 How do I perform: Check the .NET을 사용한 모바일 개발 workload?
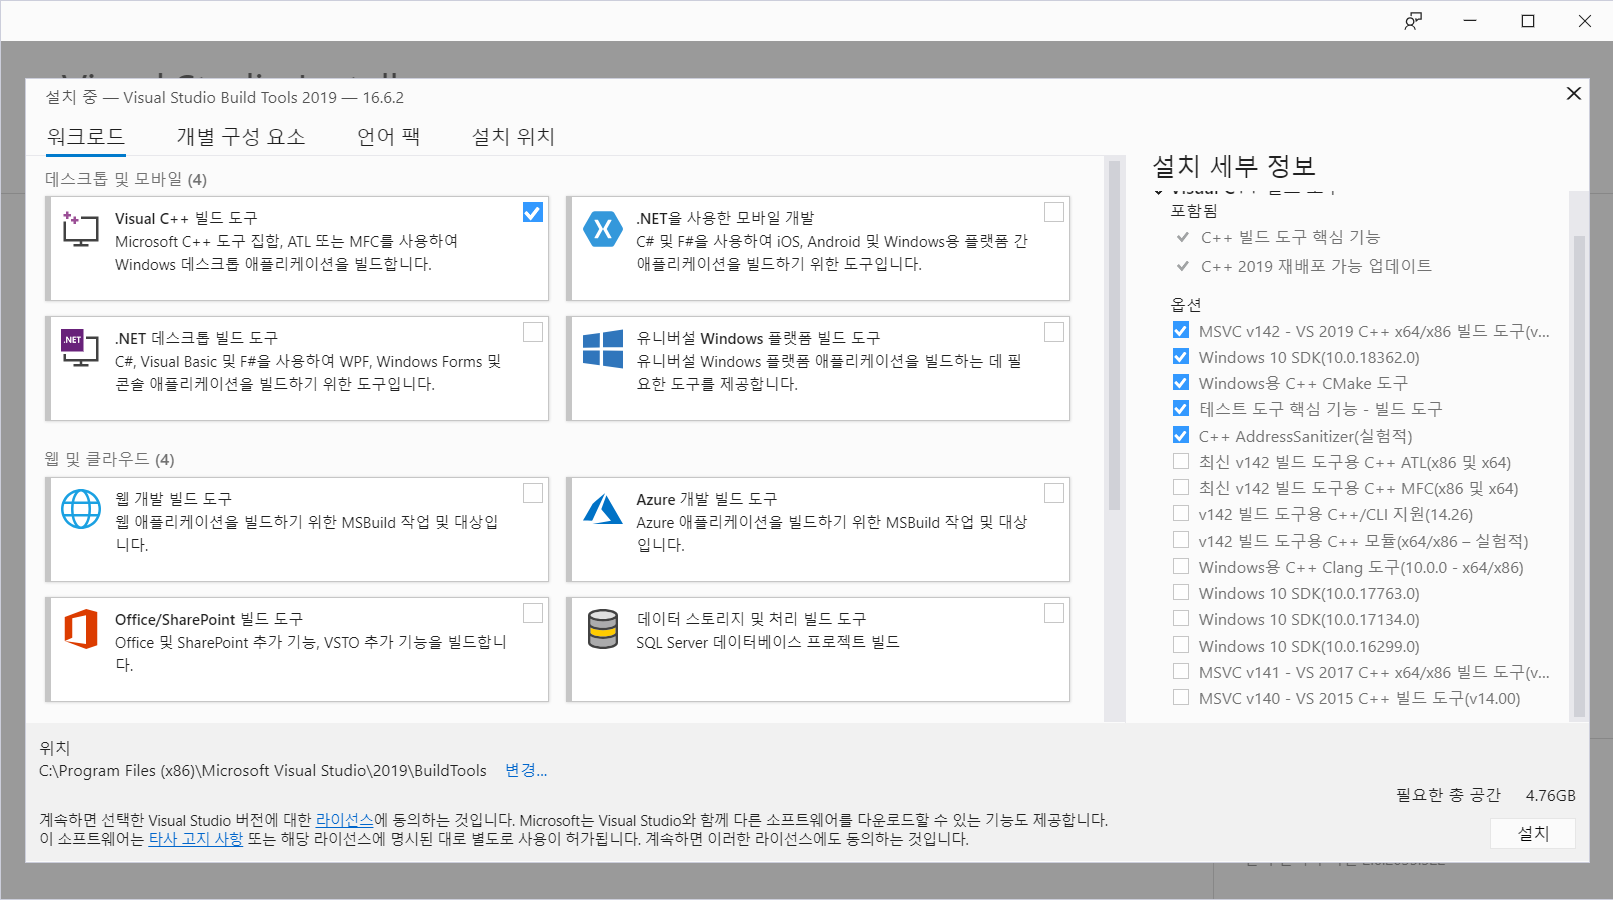1054,212
